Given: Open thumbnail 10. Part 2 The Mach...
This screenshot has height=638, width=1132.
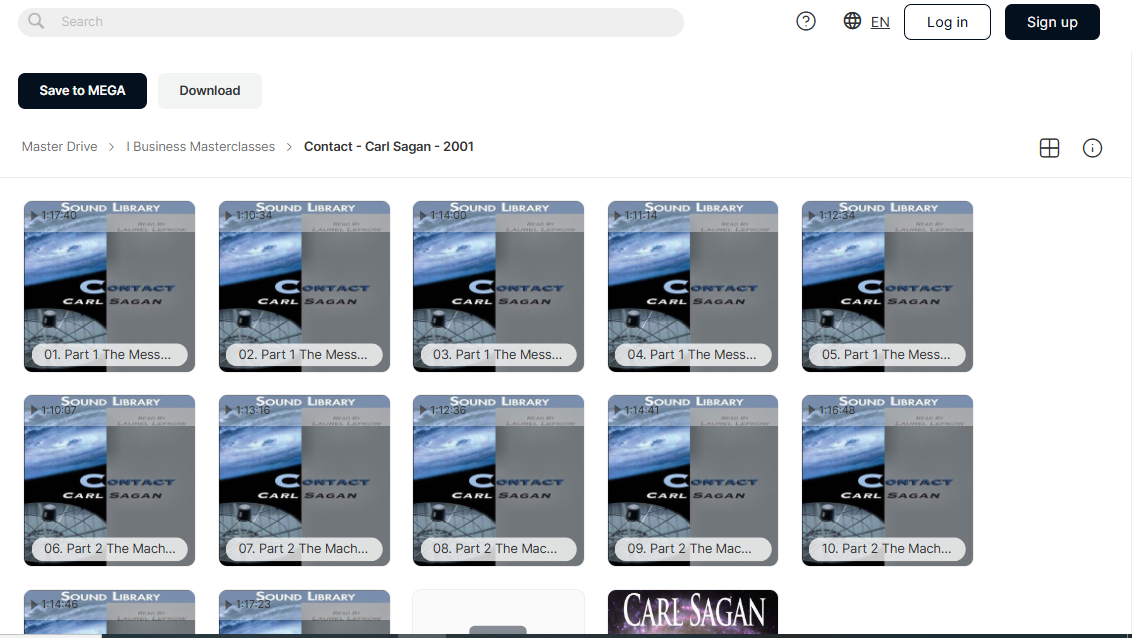Looking at the screenshot, I should [x=887, y=481].
